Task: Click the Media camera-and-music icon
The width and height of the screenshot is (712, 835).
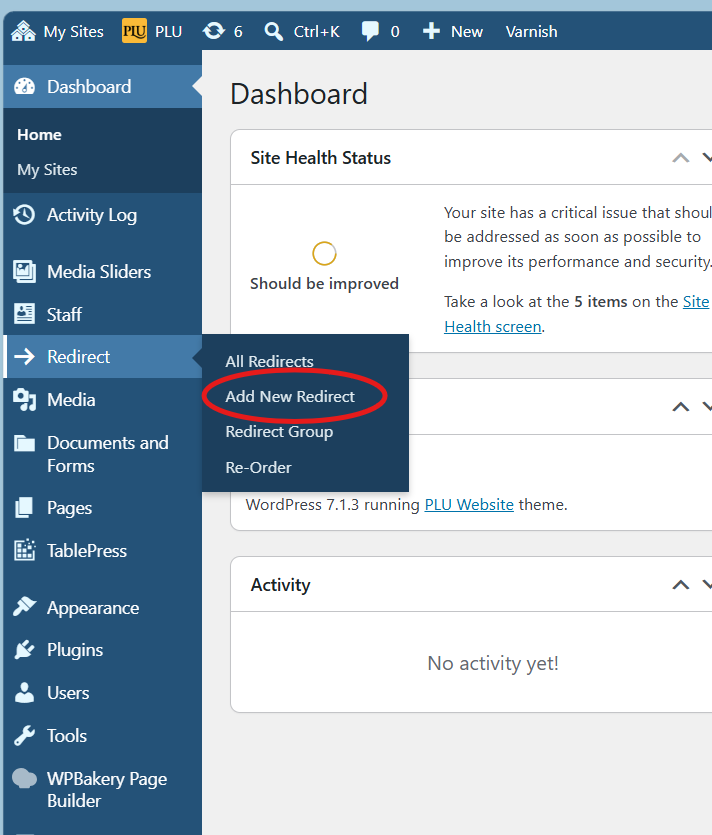Action: (24, 399)
